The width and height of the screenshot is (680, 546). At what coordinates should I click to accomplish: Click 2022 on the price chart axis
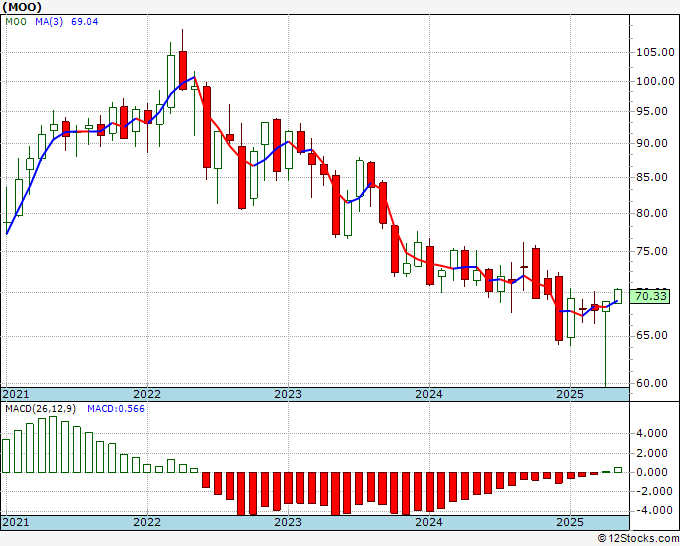tap(147, 394)
